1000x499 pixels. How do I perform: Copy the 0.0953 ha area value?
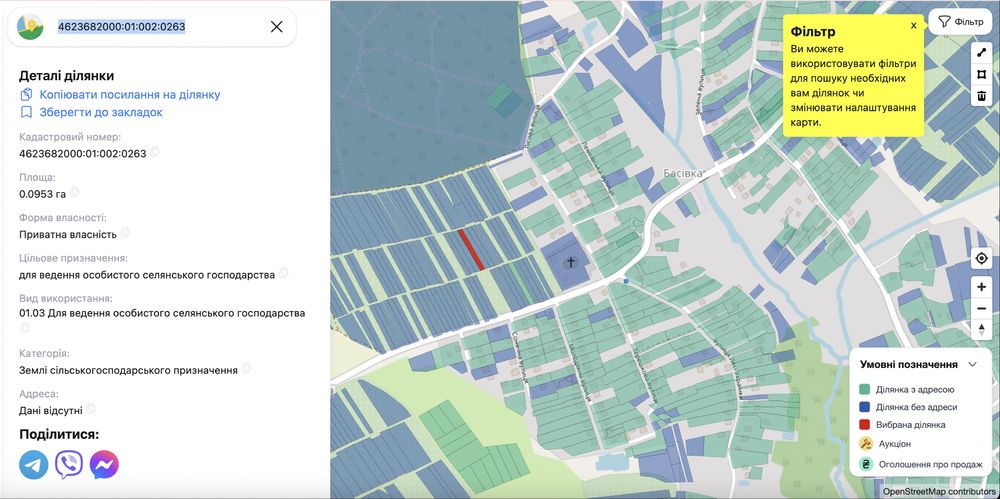pos(74,193)
